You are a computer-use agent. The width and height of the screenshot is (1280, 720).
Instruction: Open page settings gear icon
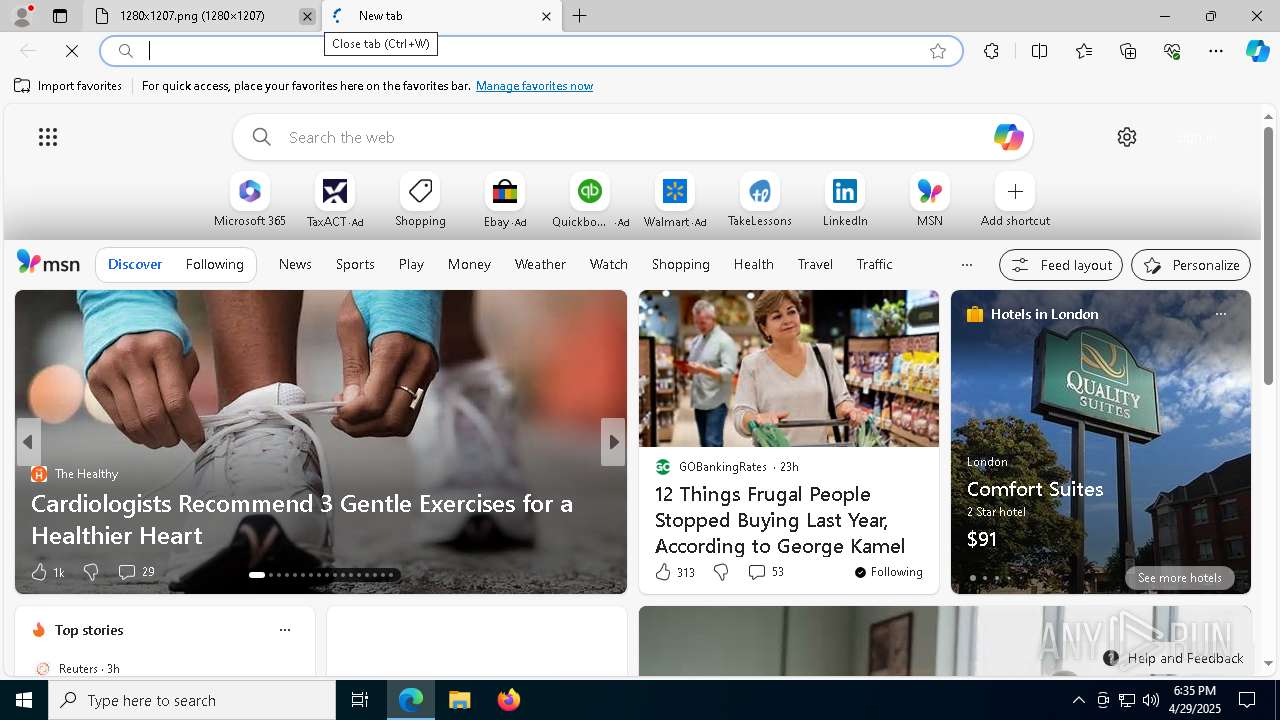1127,137
